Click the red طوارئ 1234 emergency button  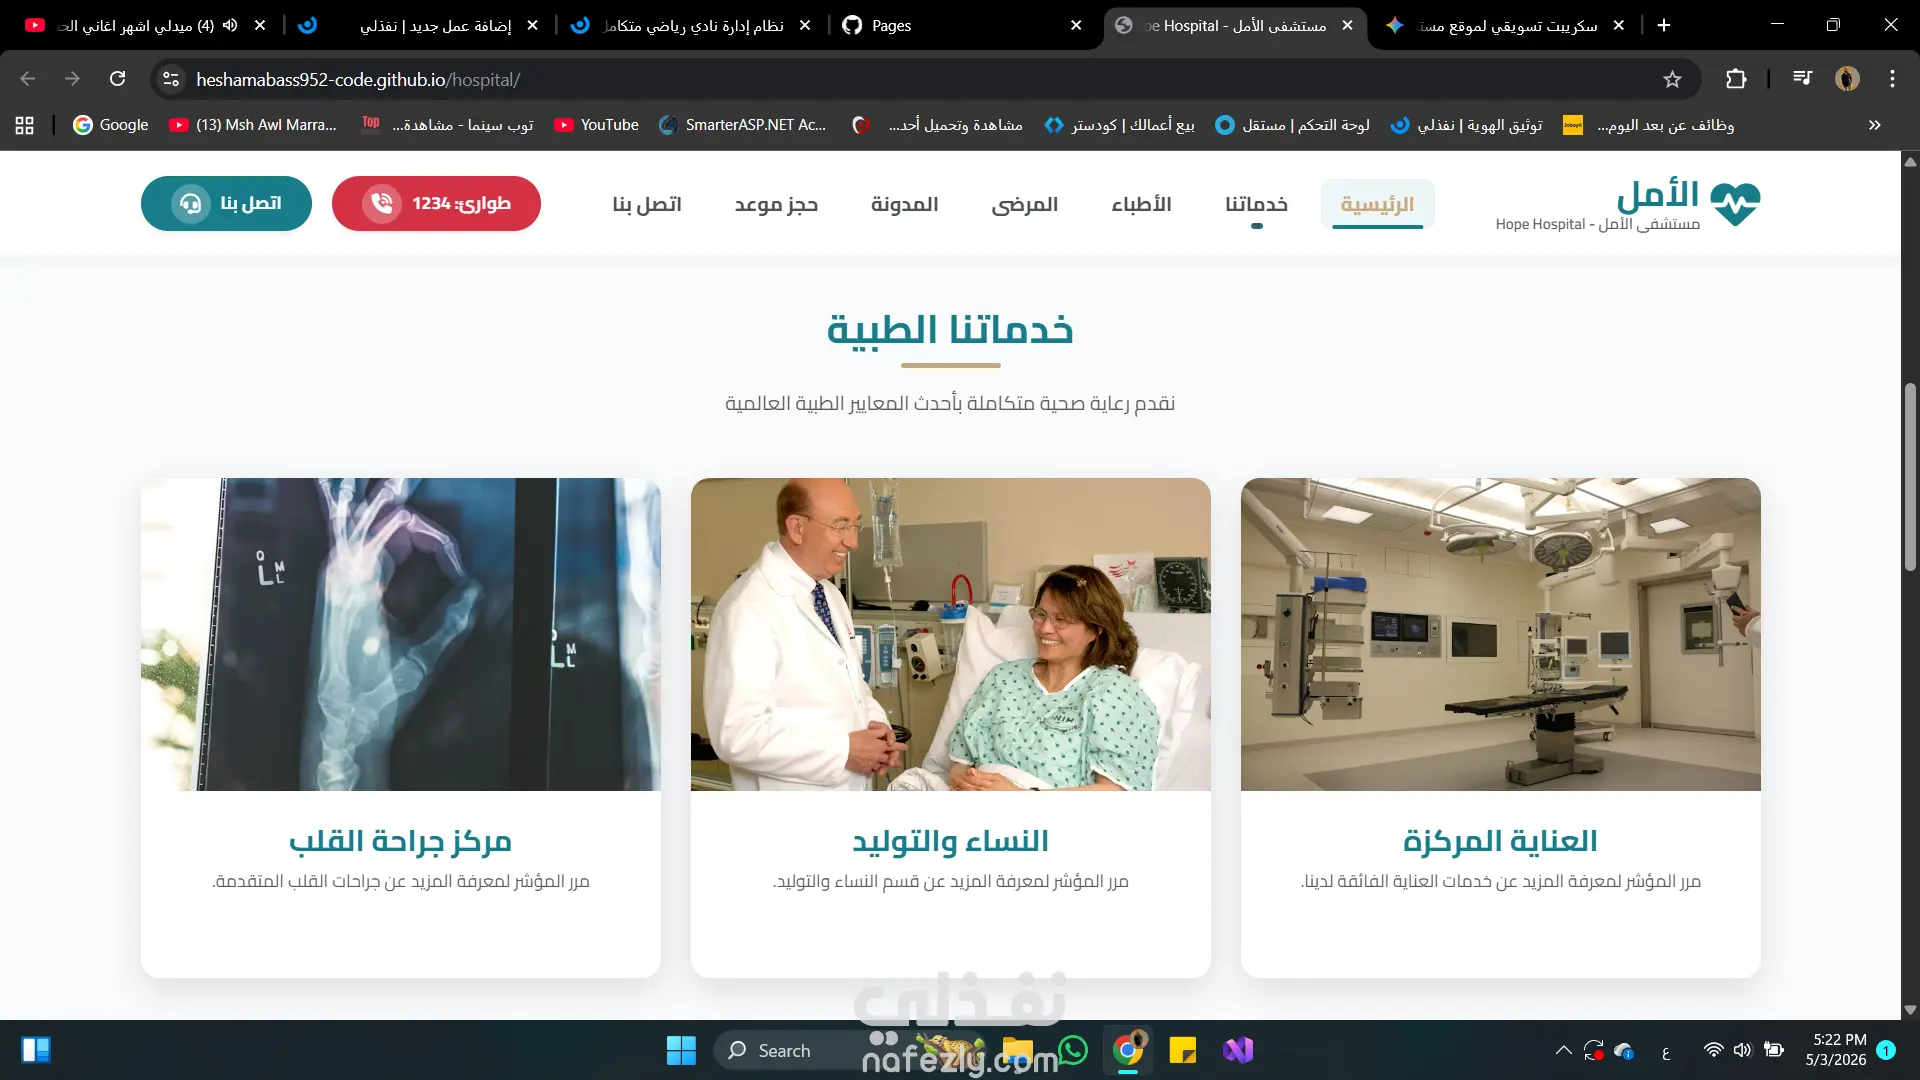436,203
